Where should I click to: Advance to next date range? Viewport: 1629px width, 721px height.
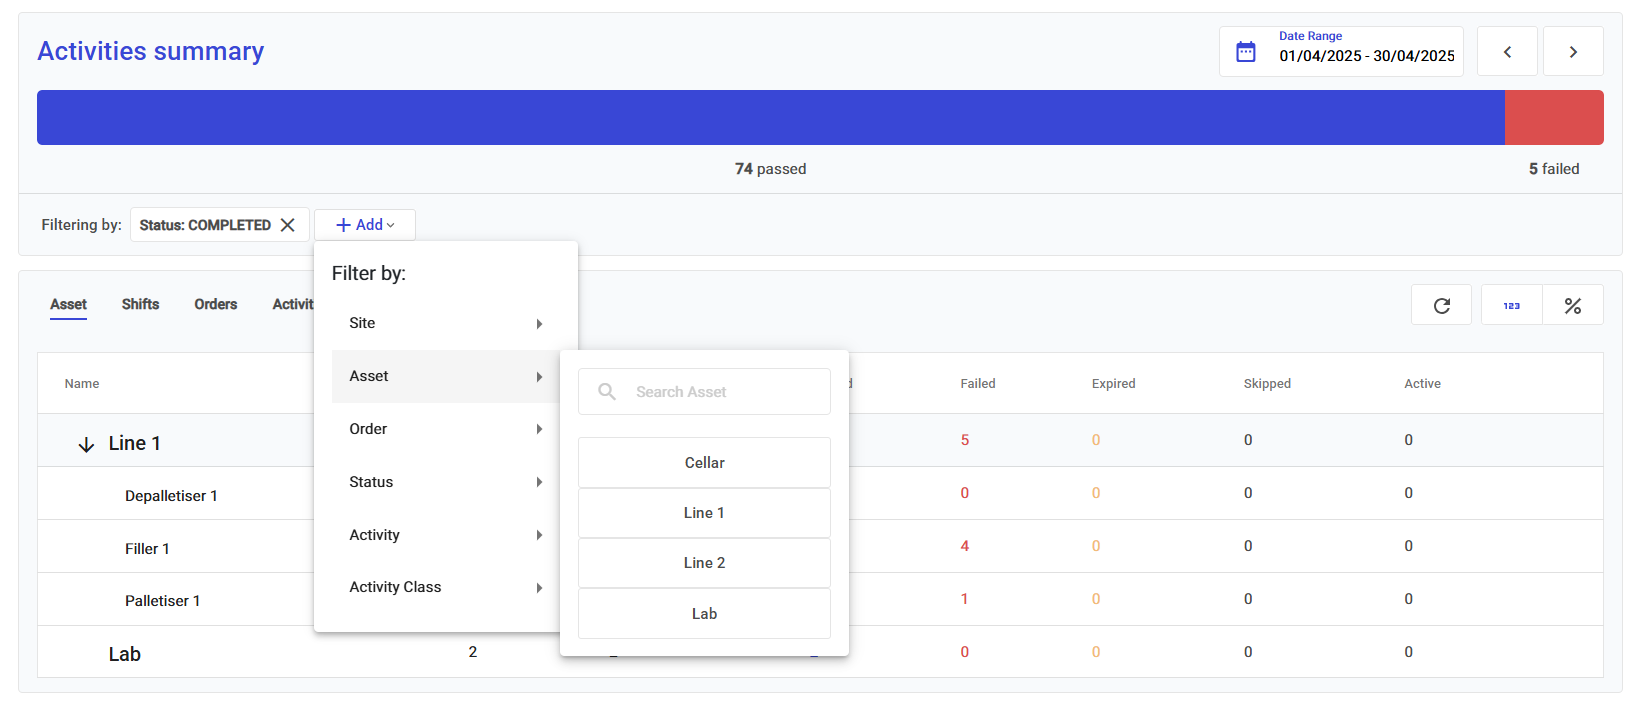click(x=1572, y=52)
